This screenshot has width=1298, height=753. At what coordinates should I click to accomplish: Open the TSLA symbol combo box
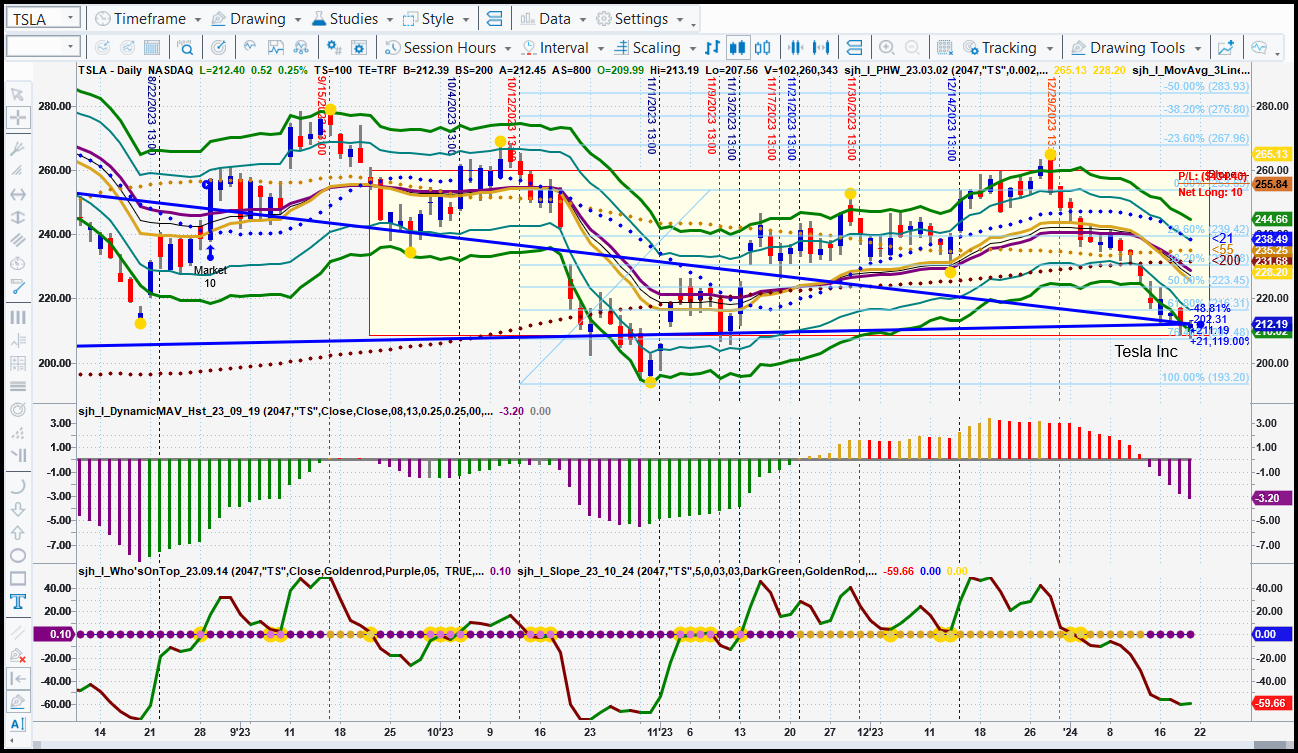click(x=43, y=19)
